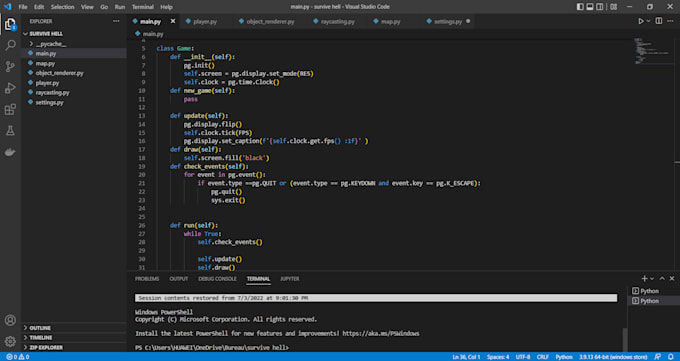Viewport: 680px width, 361px height.
Task: Maximize the terminal panel with up chevron
Action: [x=662, y=279]
